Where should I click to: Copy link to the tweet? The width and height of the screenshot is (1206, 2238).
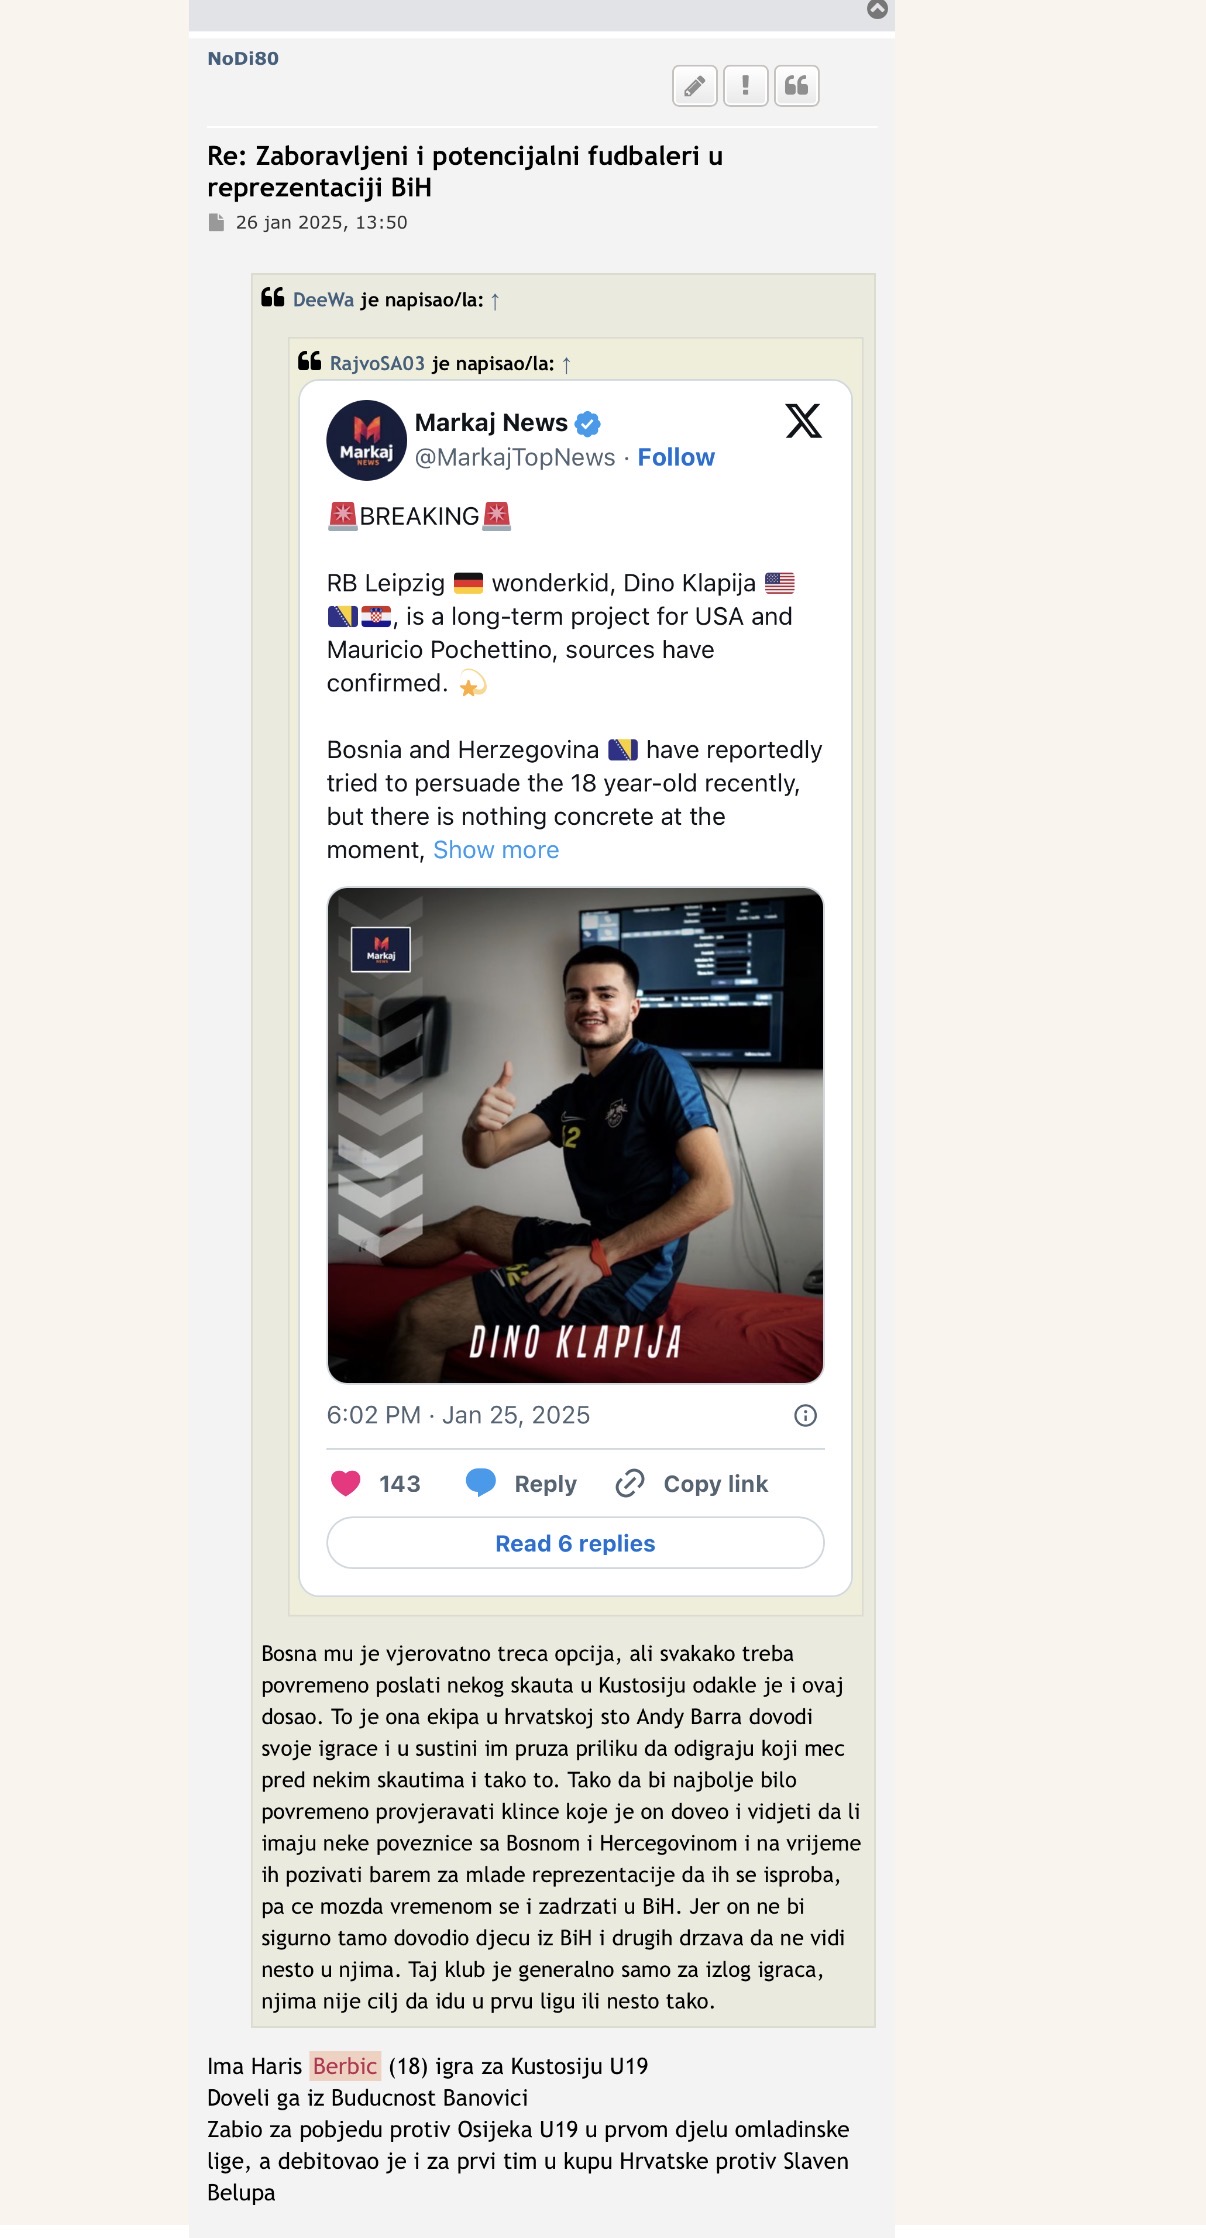(692, 1484)
